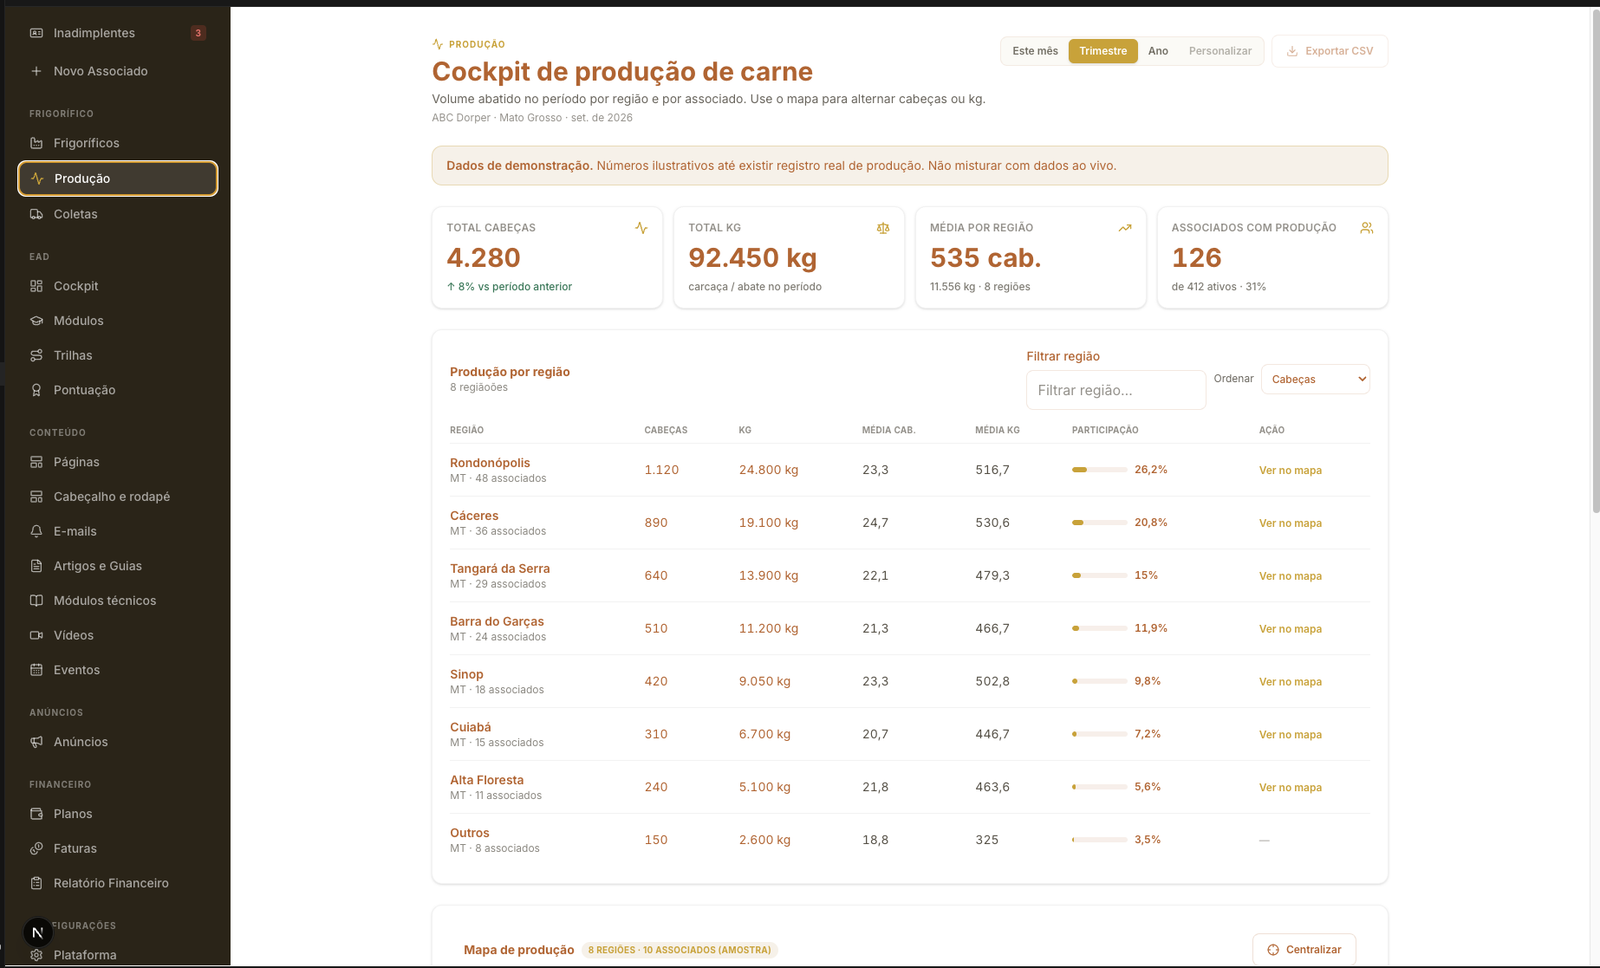Click Ver no mapa for Sinop
This screenshot has width=1600, height=968.
(1290, 682)
